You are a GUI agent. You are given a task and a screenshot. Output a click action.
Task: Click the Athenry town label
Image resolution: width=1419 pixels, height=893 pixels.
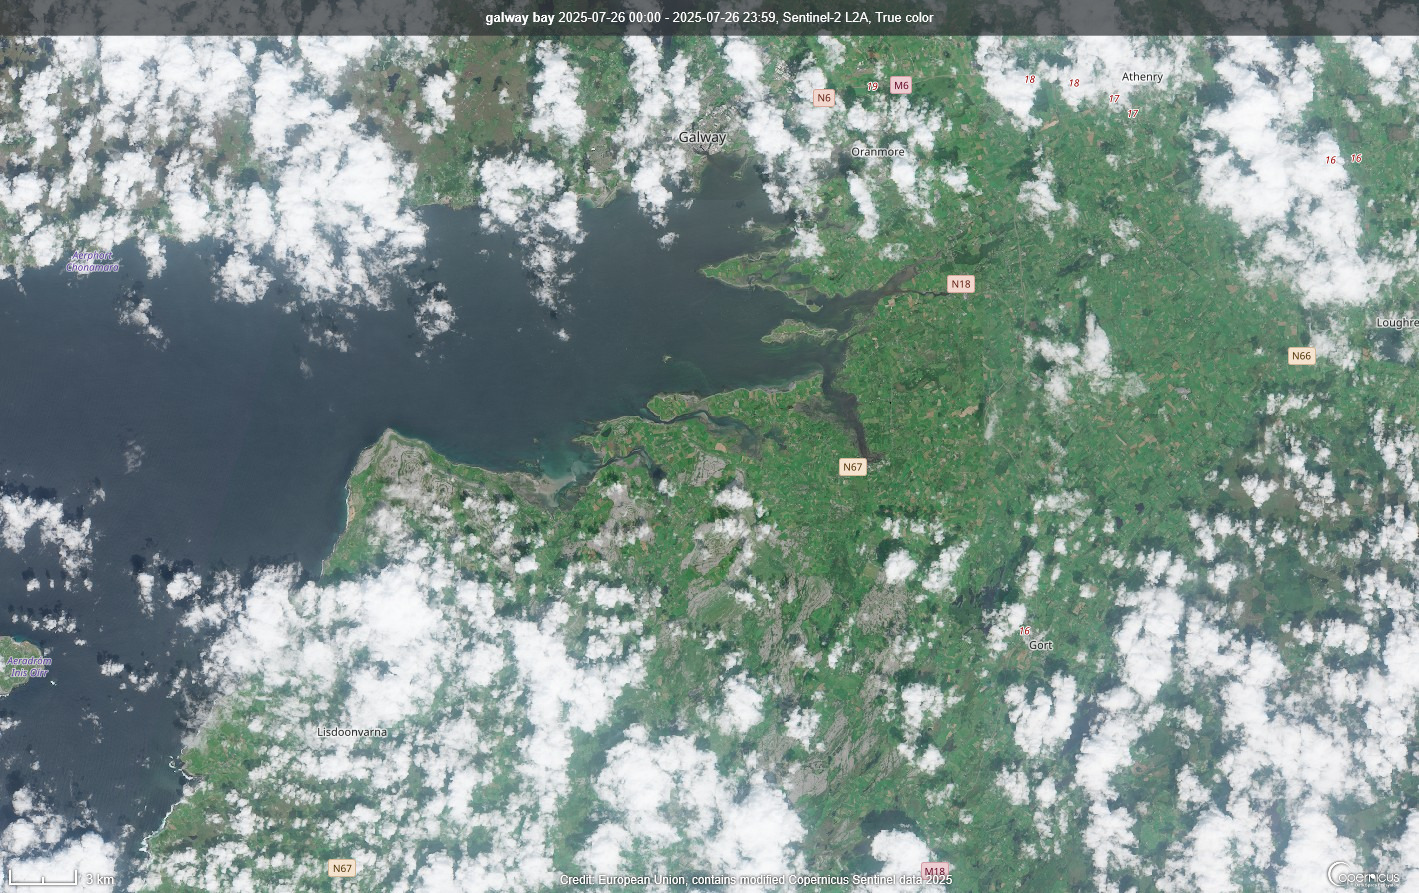(x=1142, y=77)
